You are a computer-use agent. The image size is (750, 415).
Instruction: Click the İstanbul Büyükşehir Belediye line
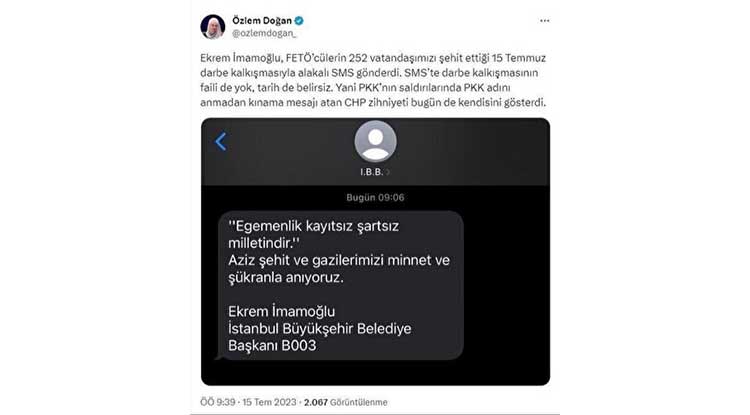(320, 328)
